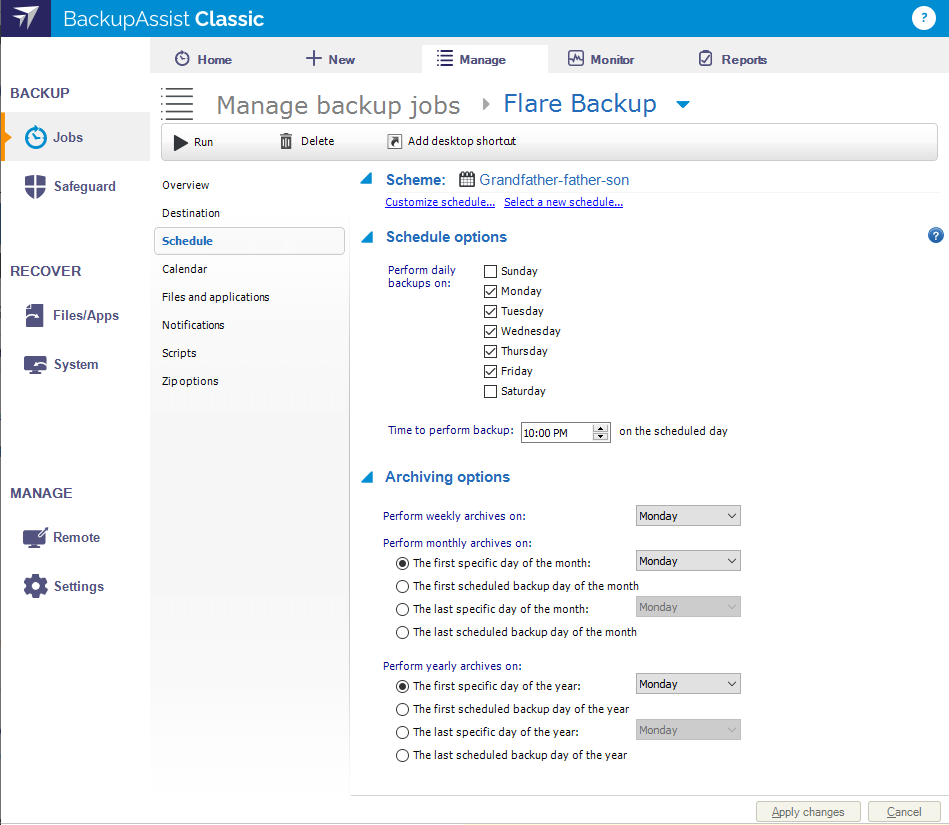Select last specific day of the year
Image resolution: width=949 pixels, height=825 pixels.
[x=402, y=732]
